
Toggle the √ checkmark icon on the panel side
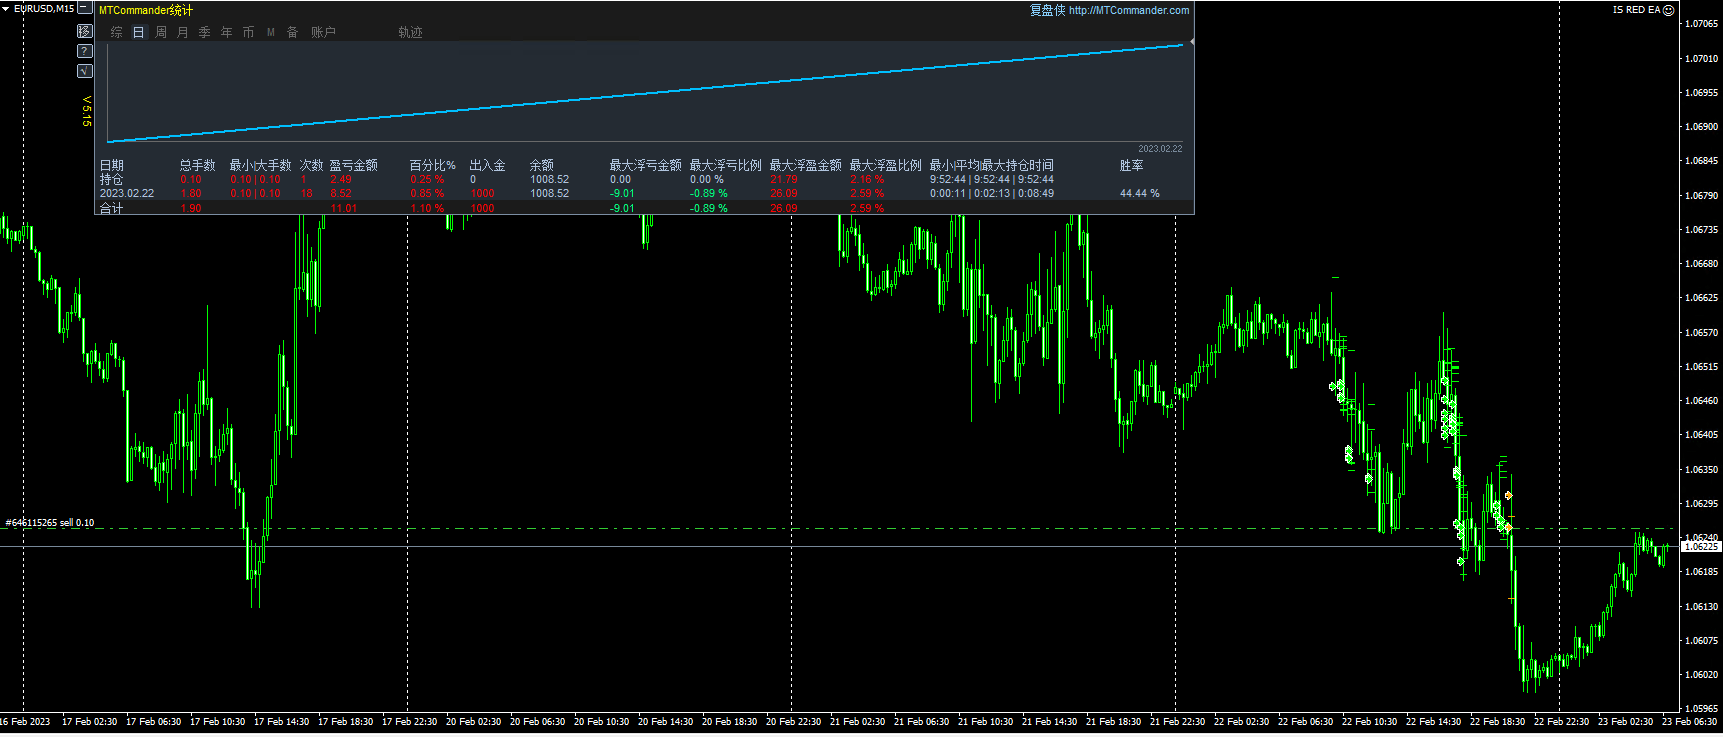(x=85, y=71)
